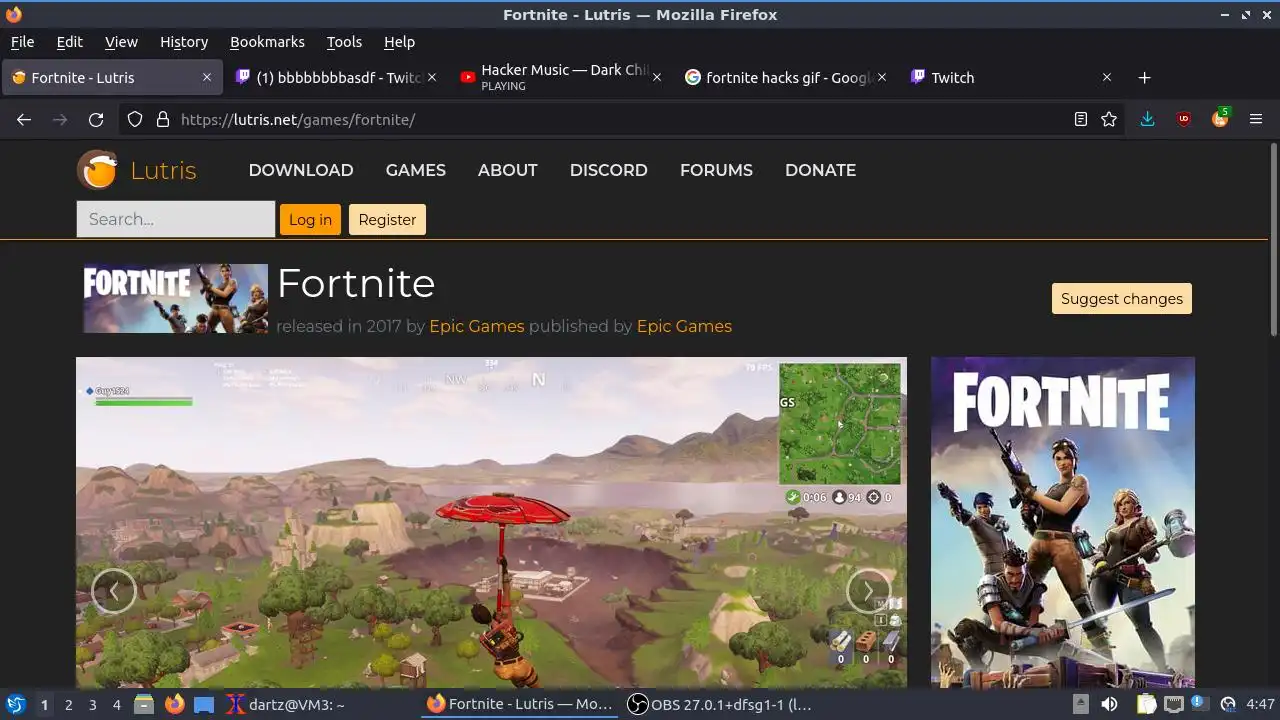Click the orange extension icon with badge 5

point(1220,118)
